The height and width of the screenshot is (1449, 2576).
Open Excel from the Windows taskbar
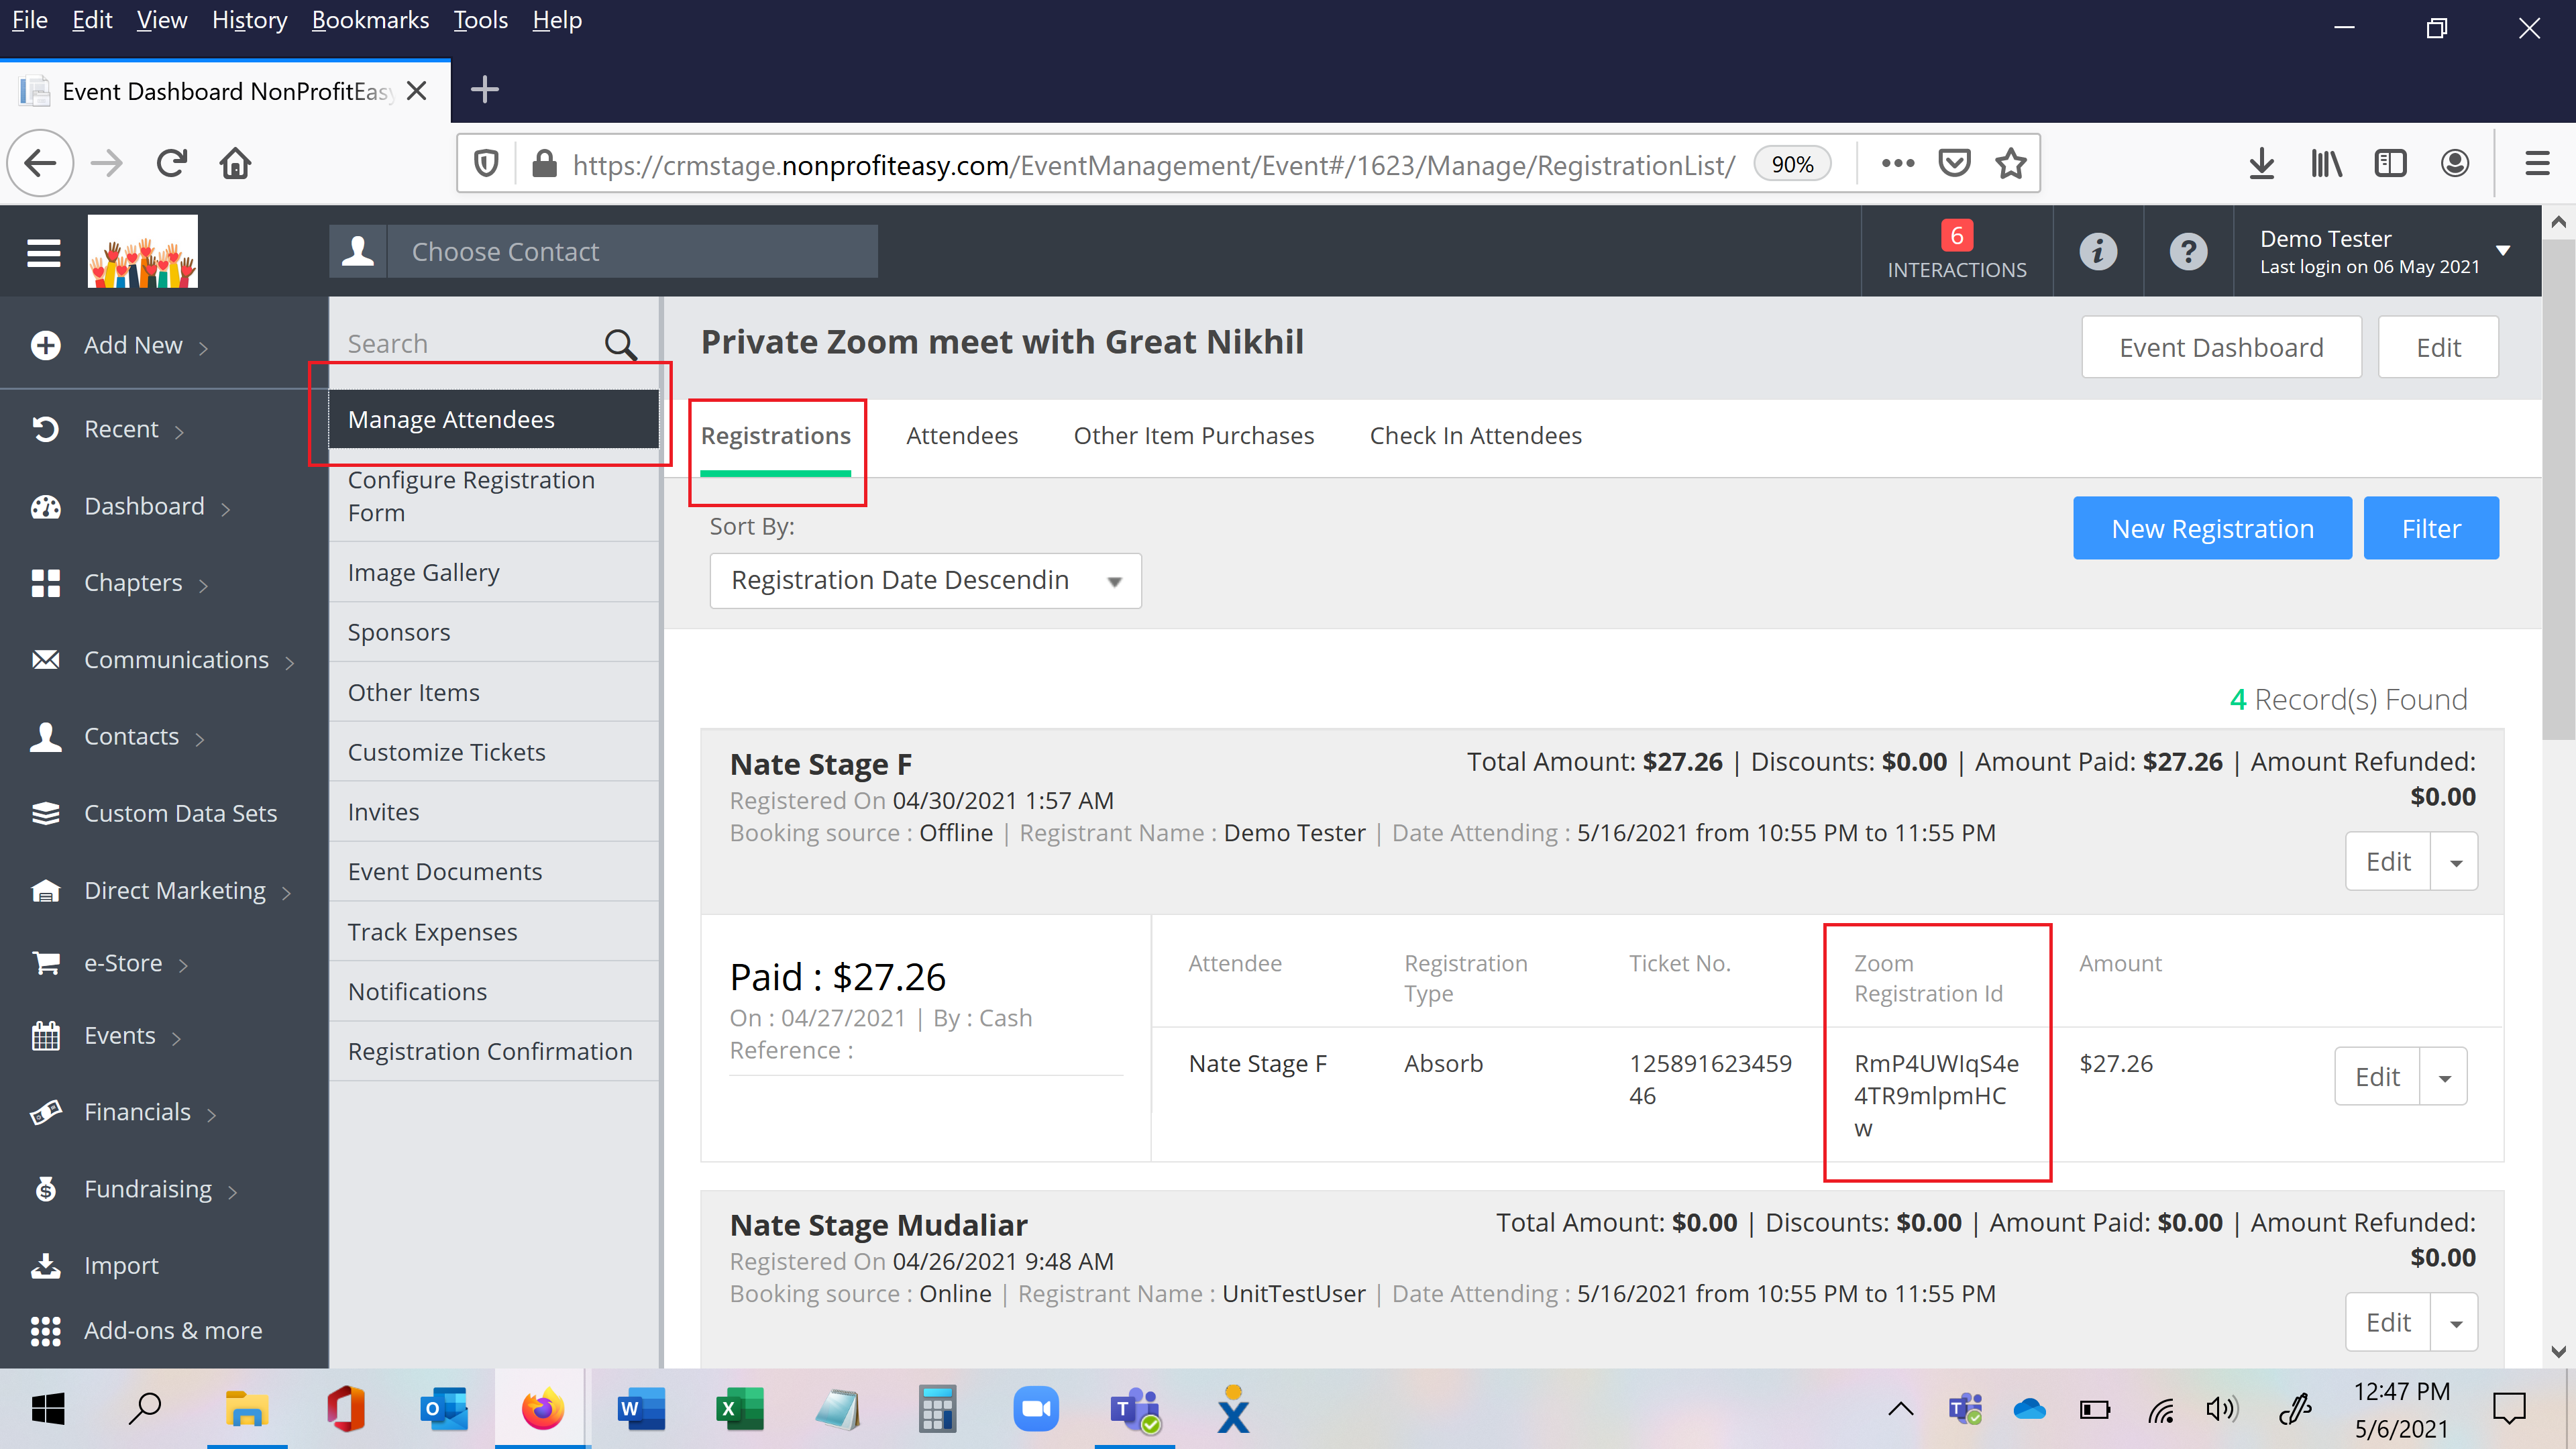[x=739, y=1409]
